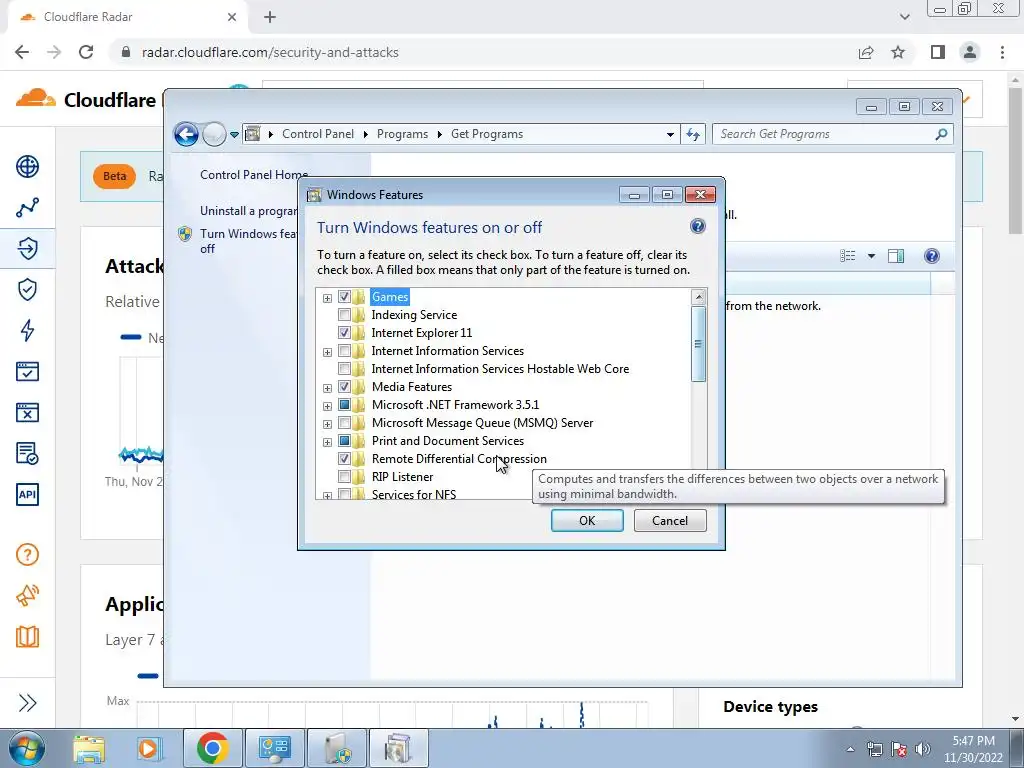The image size is (1024, 768).
Task: Click the Chrome address bar URL
Action: pos(270,52)
